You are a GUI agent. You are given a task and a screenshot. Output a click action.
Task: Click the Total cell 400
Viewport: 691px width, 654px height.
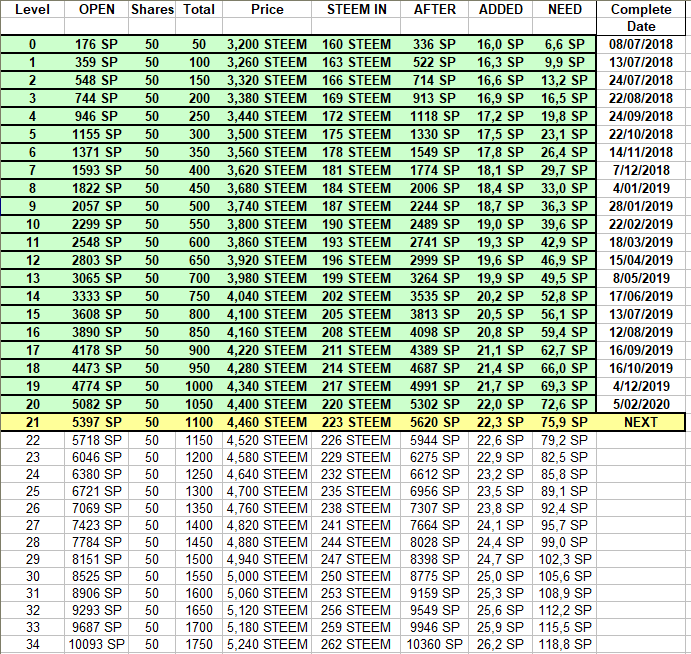pos(199,171)
